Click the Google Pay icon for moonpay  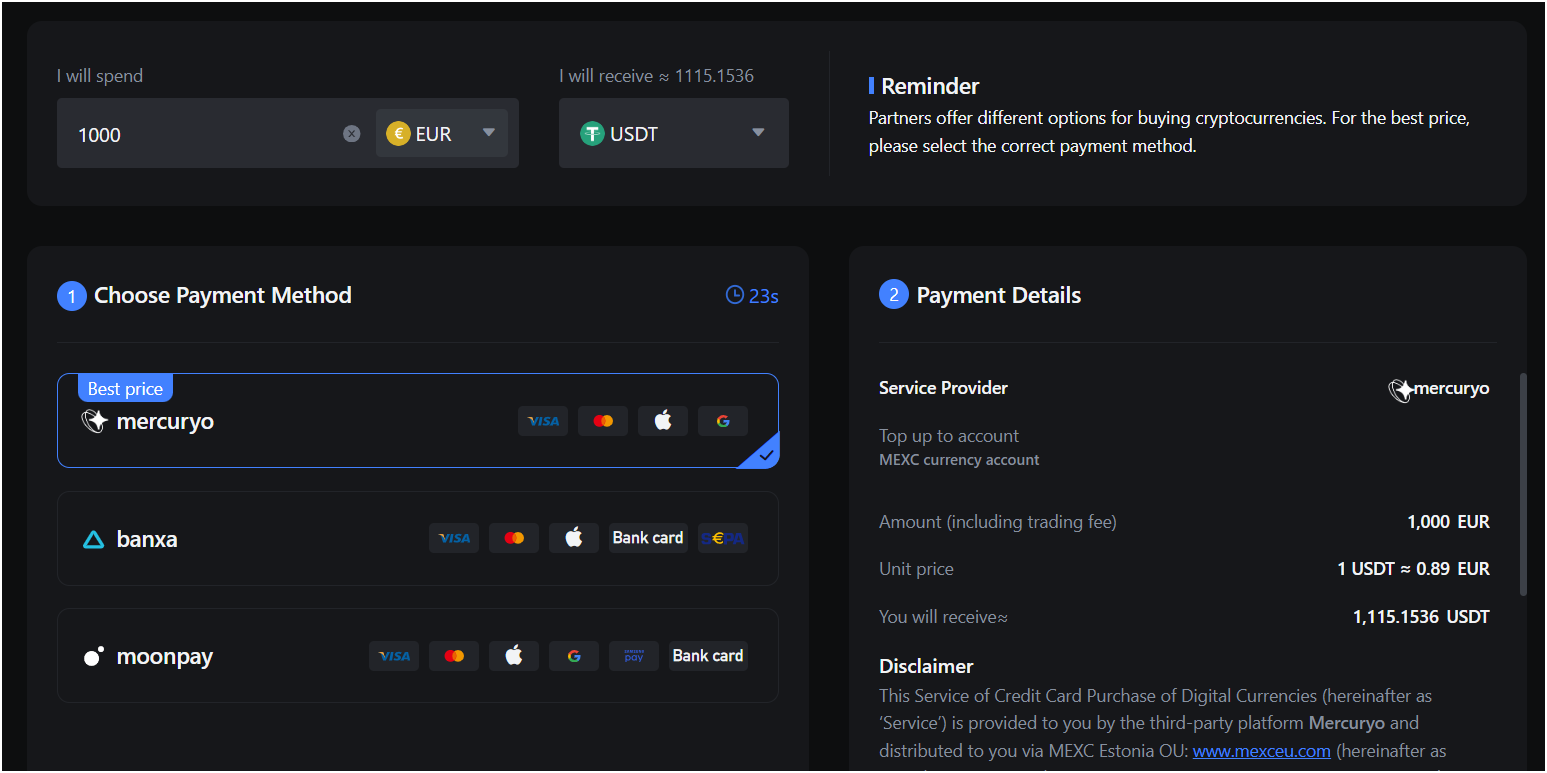574,656
